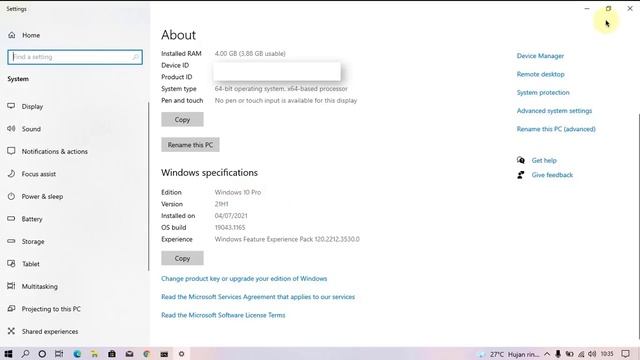640x360 pixels.
Task: Open File Explorer from taskbar
Action: 94,354
